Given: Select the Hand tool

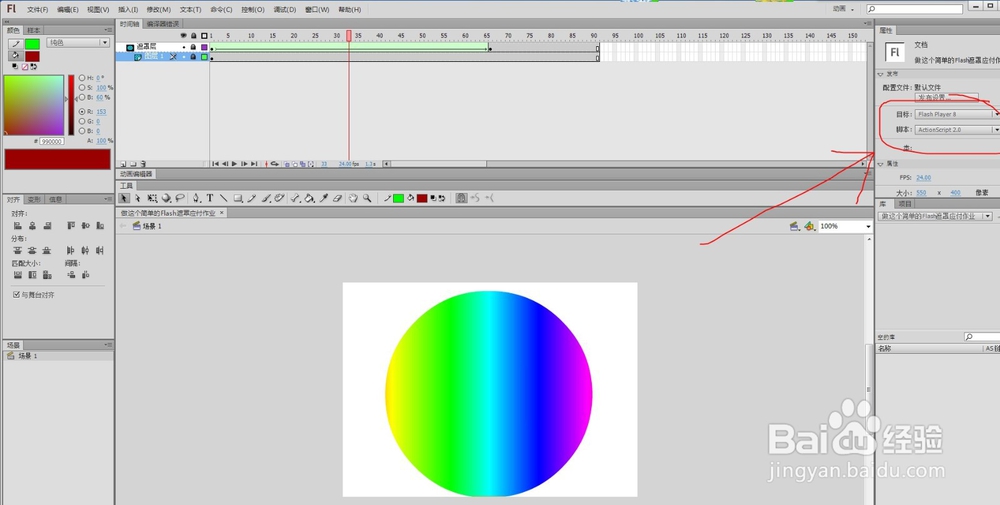Looking at the screenshot, I should click(353, 198).
